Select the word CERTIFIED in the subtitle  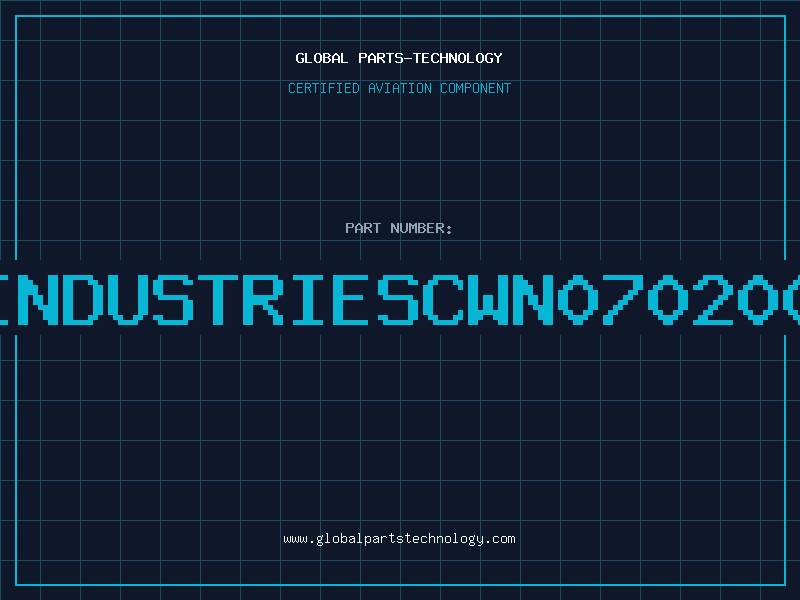coord(324,88)
